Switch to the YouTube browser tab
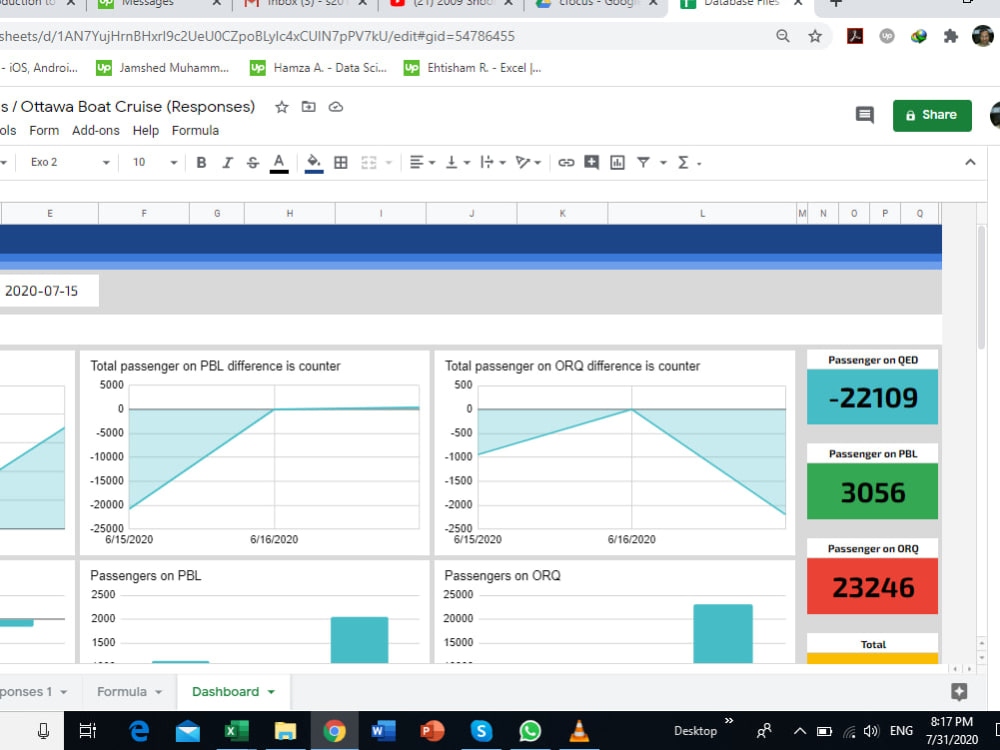The height and width of the screenshot is (750, 1000). 450,3
